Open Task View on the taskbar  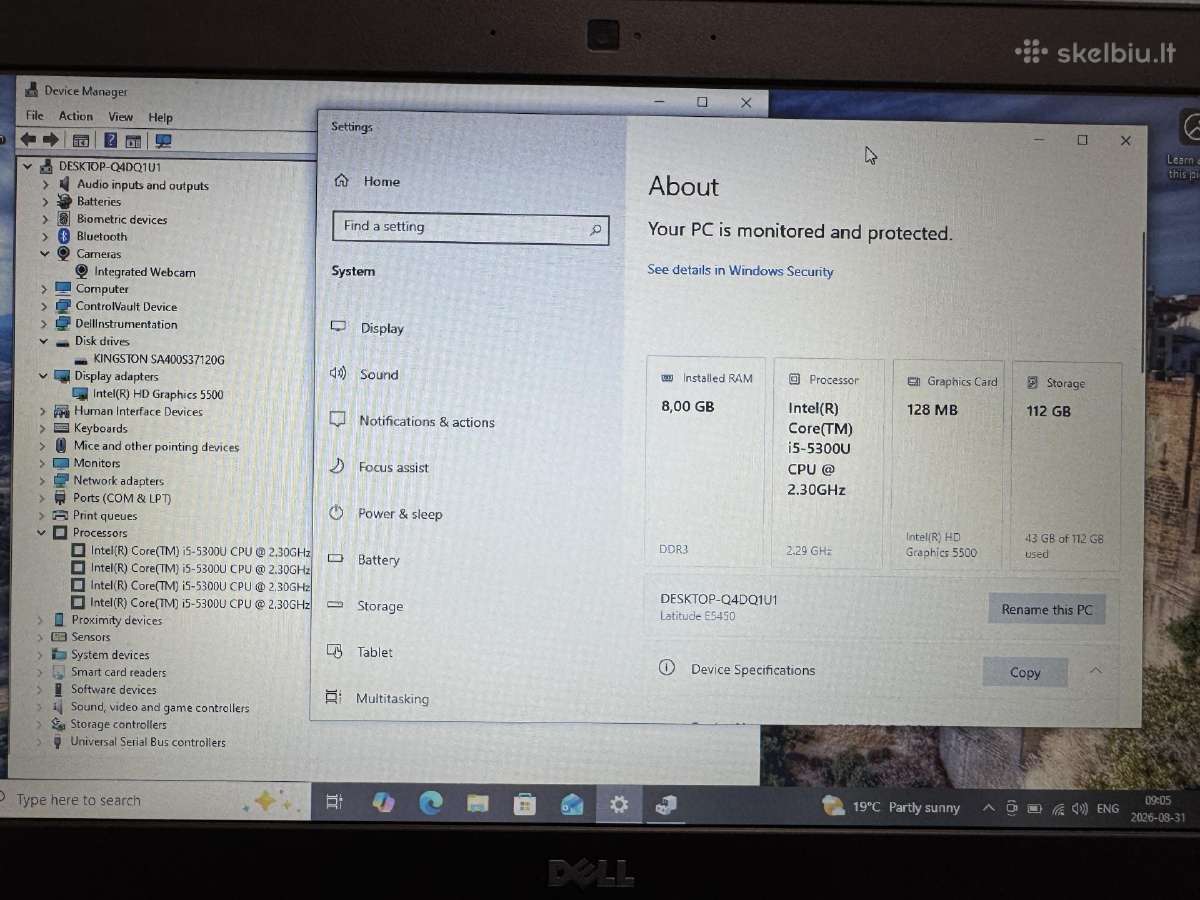pos(335,802)
